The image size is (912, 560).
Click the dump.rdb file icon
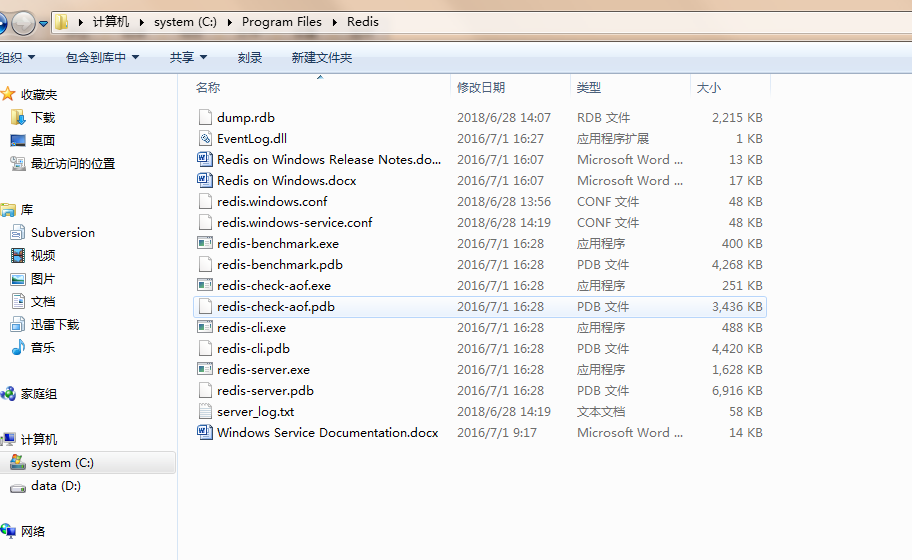coord(205,117)
